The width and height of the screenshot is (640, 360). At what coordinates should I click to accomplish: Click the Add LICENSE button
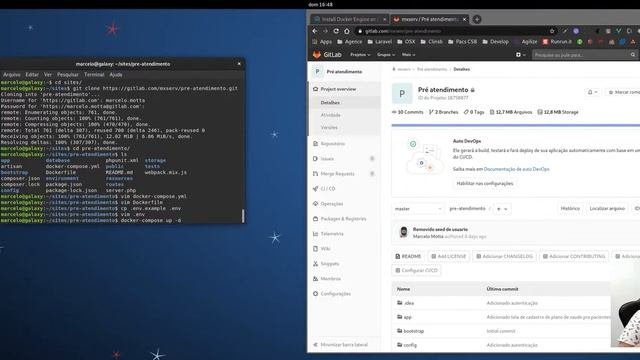click(448, 256)
